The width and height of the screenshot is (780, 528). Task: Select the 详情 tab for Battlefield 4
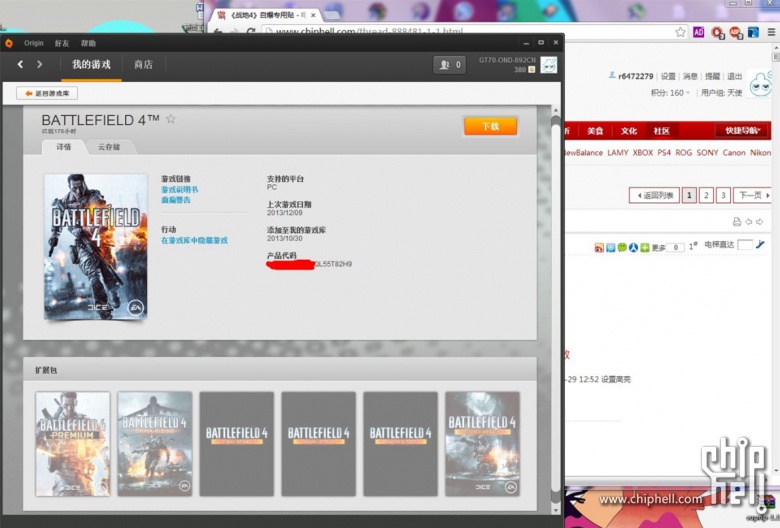pyautogui.click(x=64, y=147)
